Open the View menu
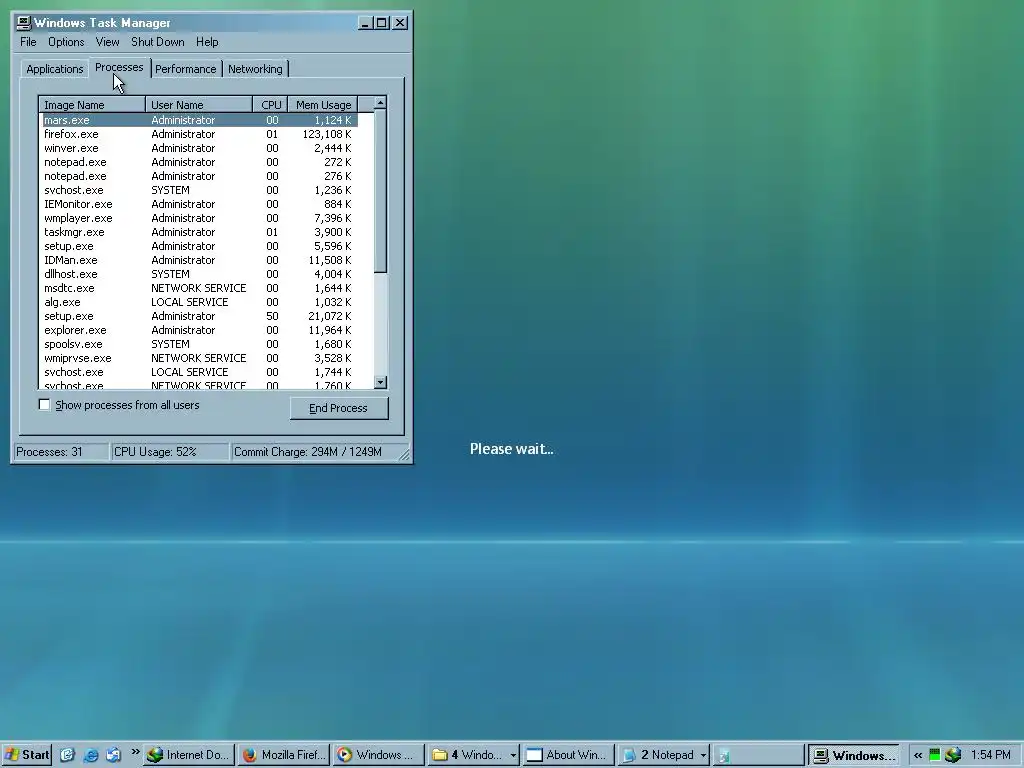 click(x=107, y=42)
